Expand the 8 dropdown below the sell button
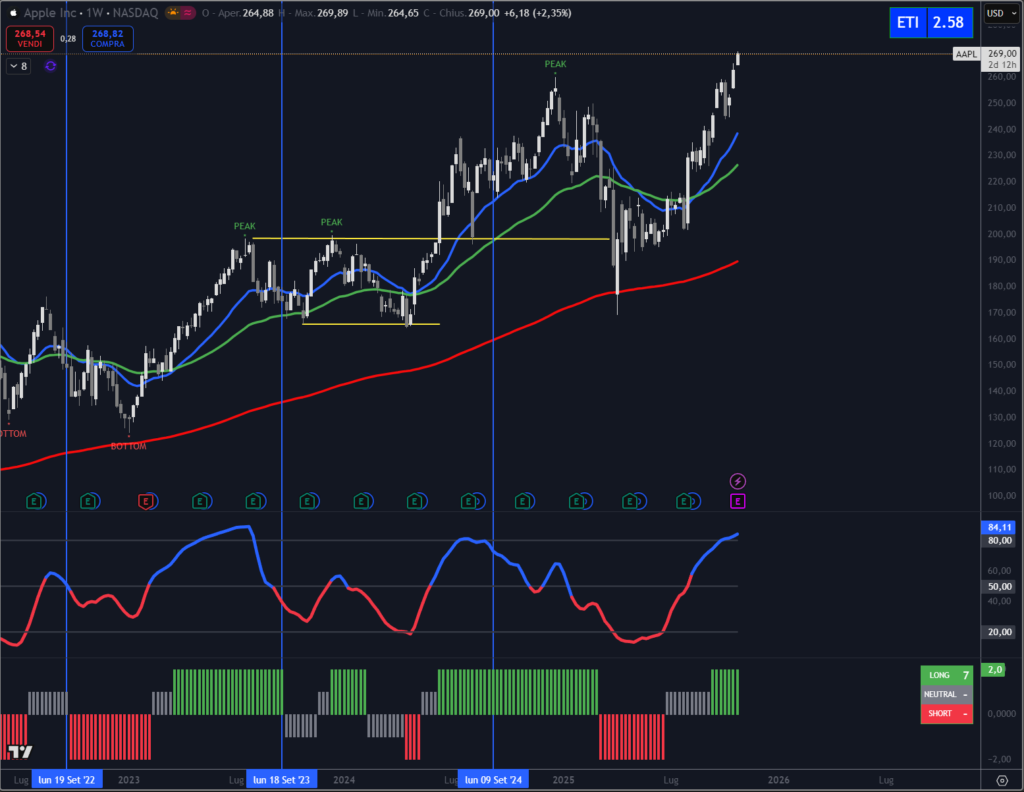 tap(16, 65)
